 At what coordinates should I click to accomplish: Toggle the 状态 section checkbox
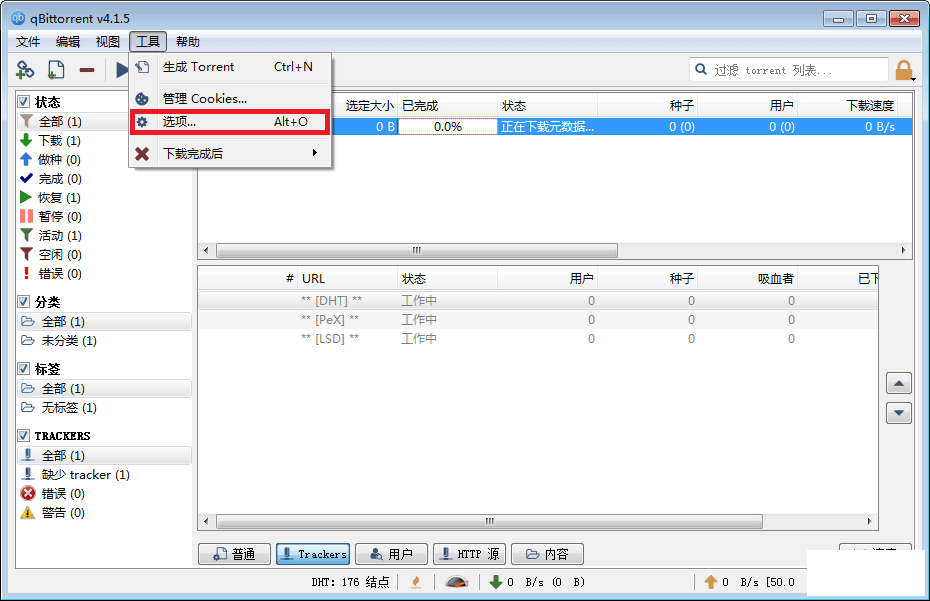pyautogui.click(x=24, y=102)
